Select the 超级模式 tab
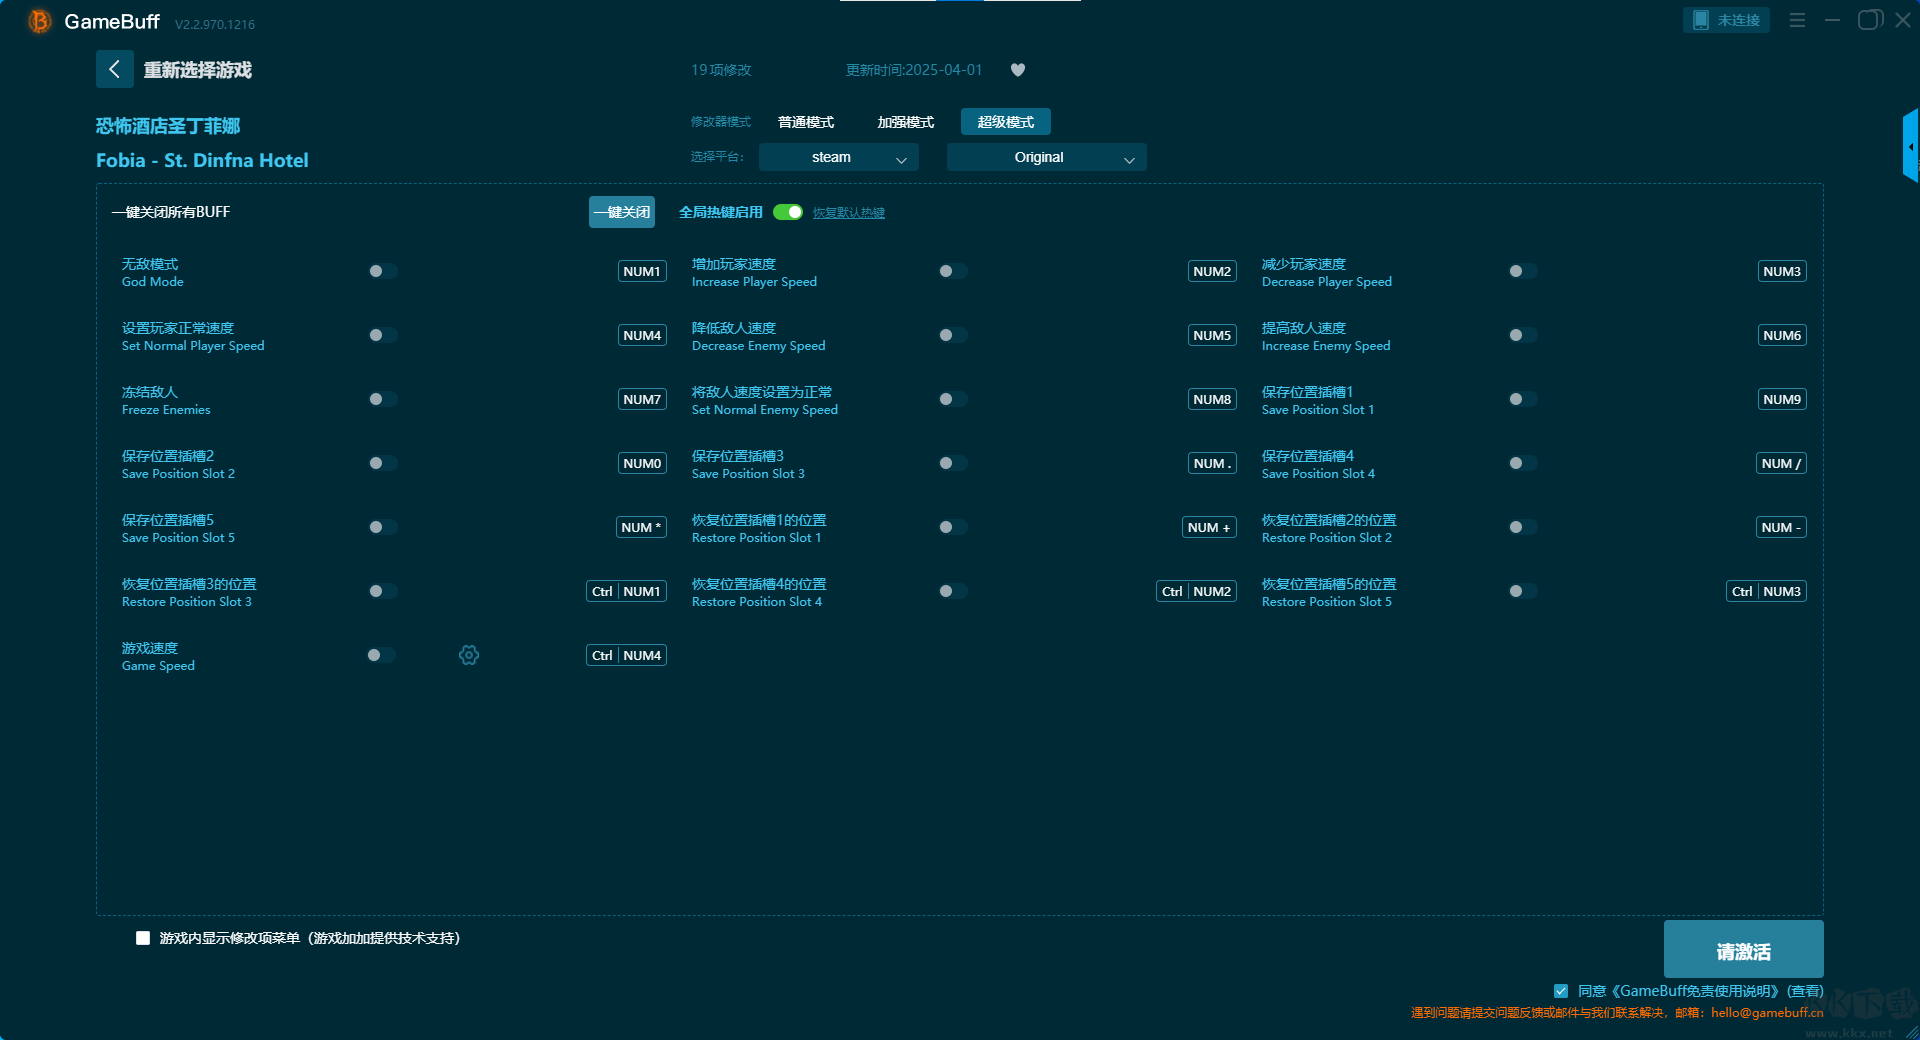This screenshot has height=1040, width=1920. [x=1005, y=122]
